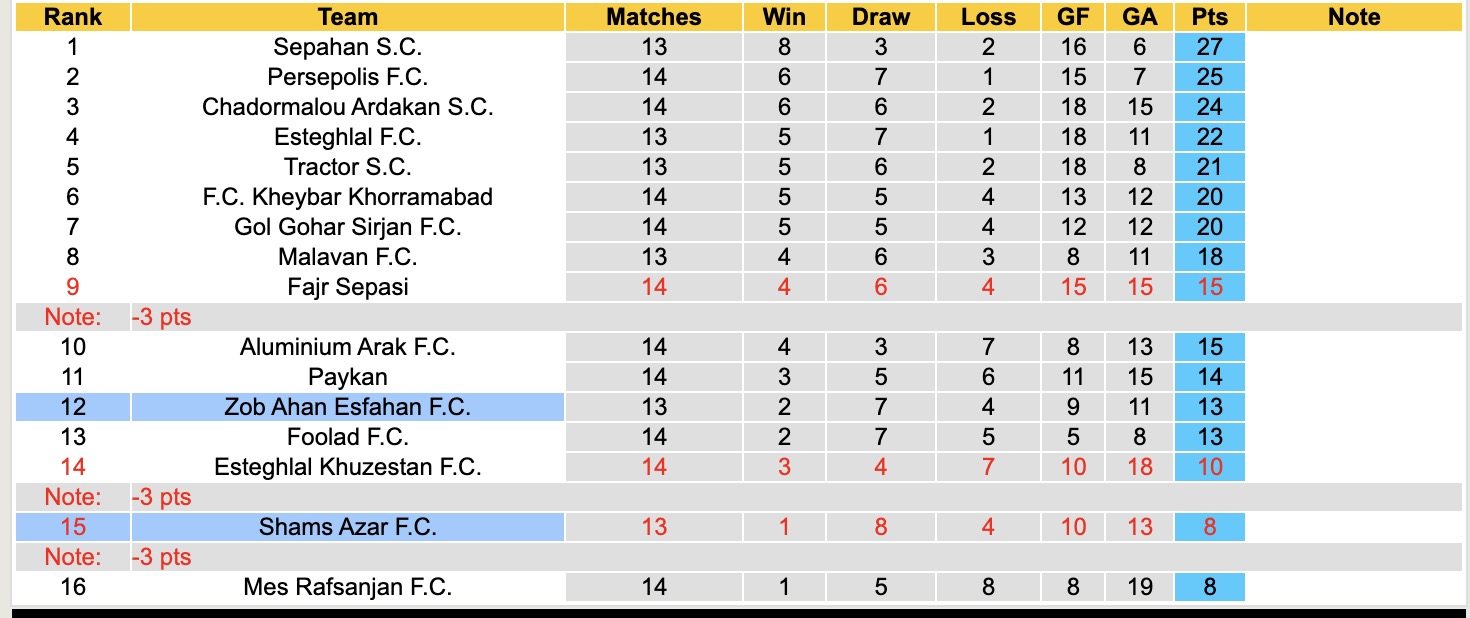Click the Win column header
1470x618 pixels.
pos(784,17)
